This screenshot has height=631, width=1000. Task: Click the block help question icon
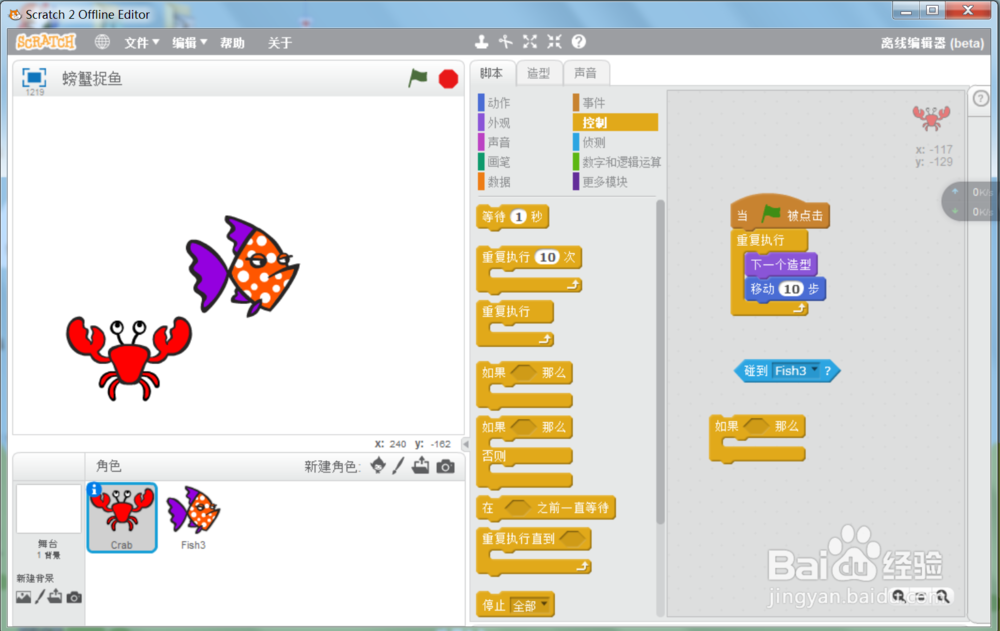click(578, 42)
